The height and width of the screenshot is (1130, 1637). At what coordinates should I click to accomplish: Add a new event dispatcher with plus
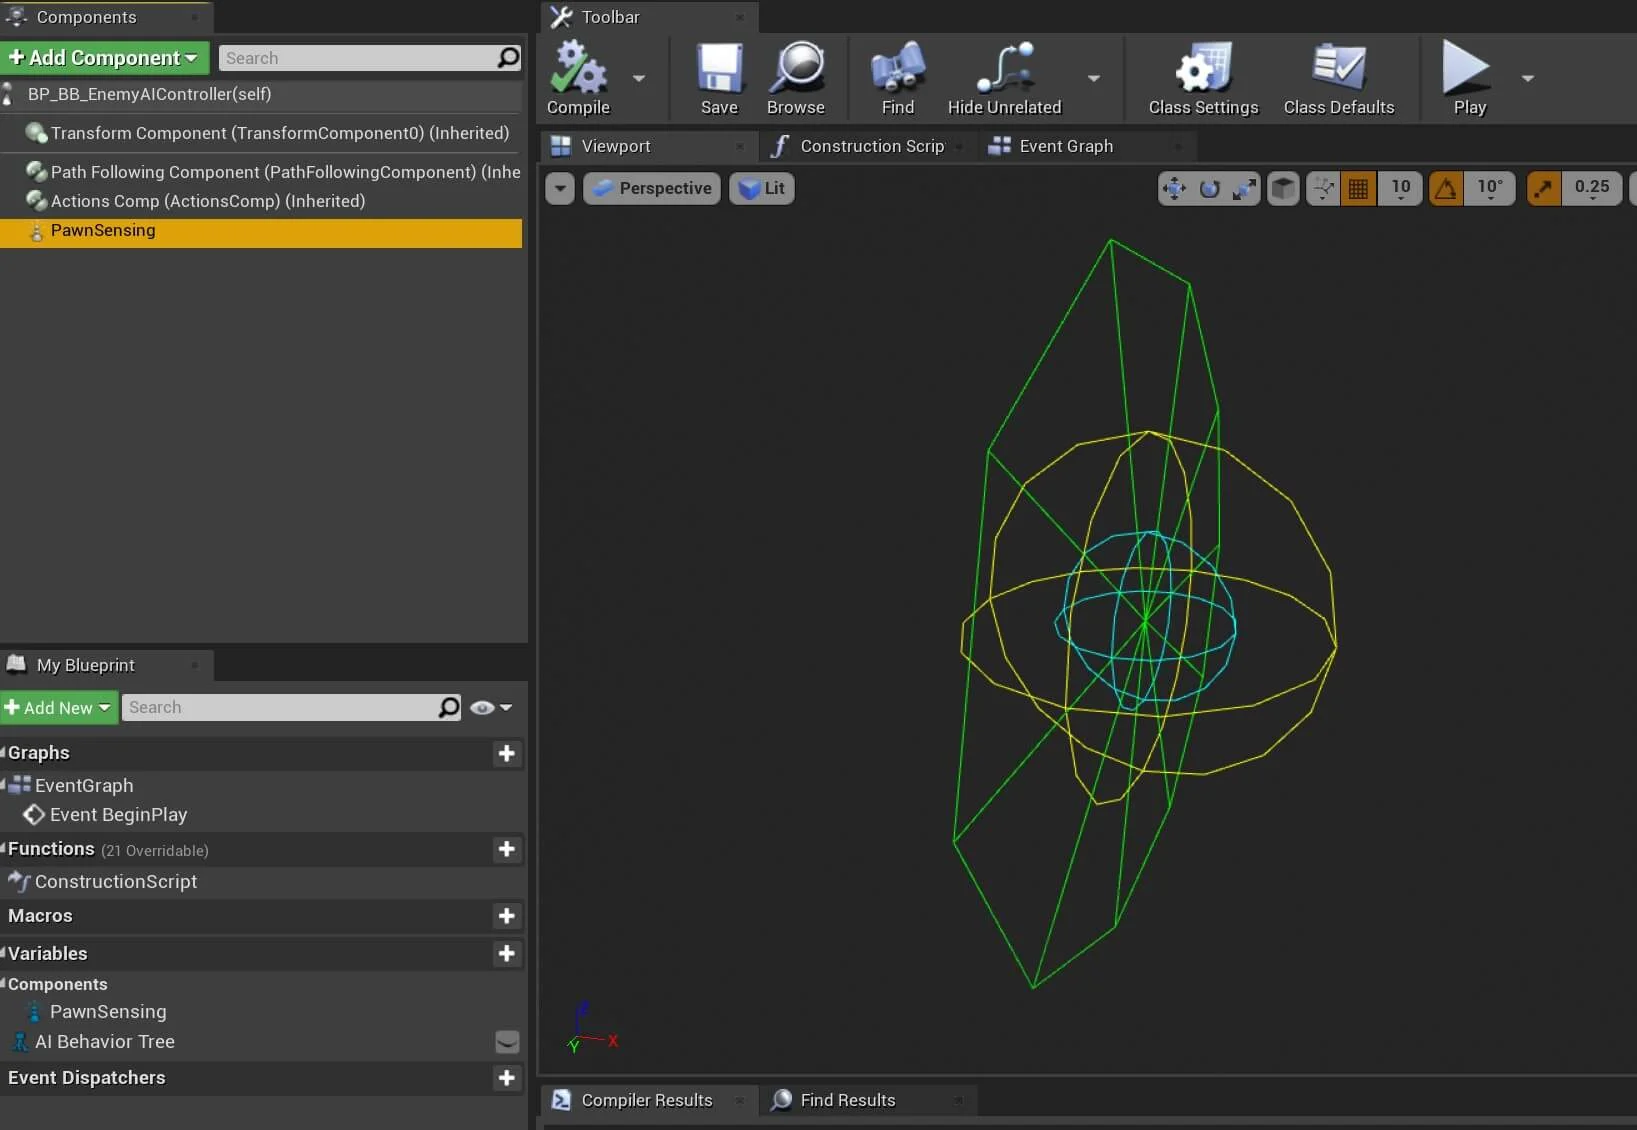click(x=507, y=1078)
